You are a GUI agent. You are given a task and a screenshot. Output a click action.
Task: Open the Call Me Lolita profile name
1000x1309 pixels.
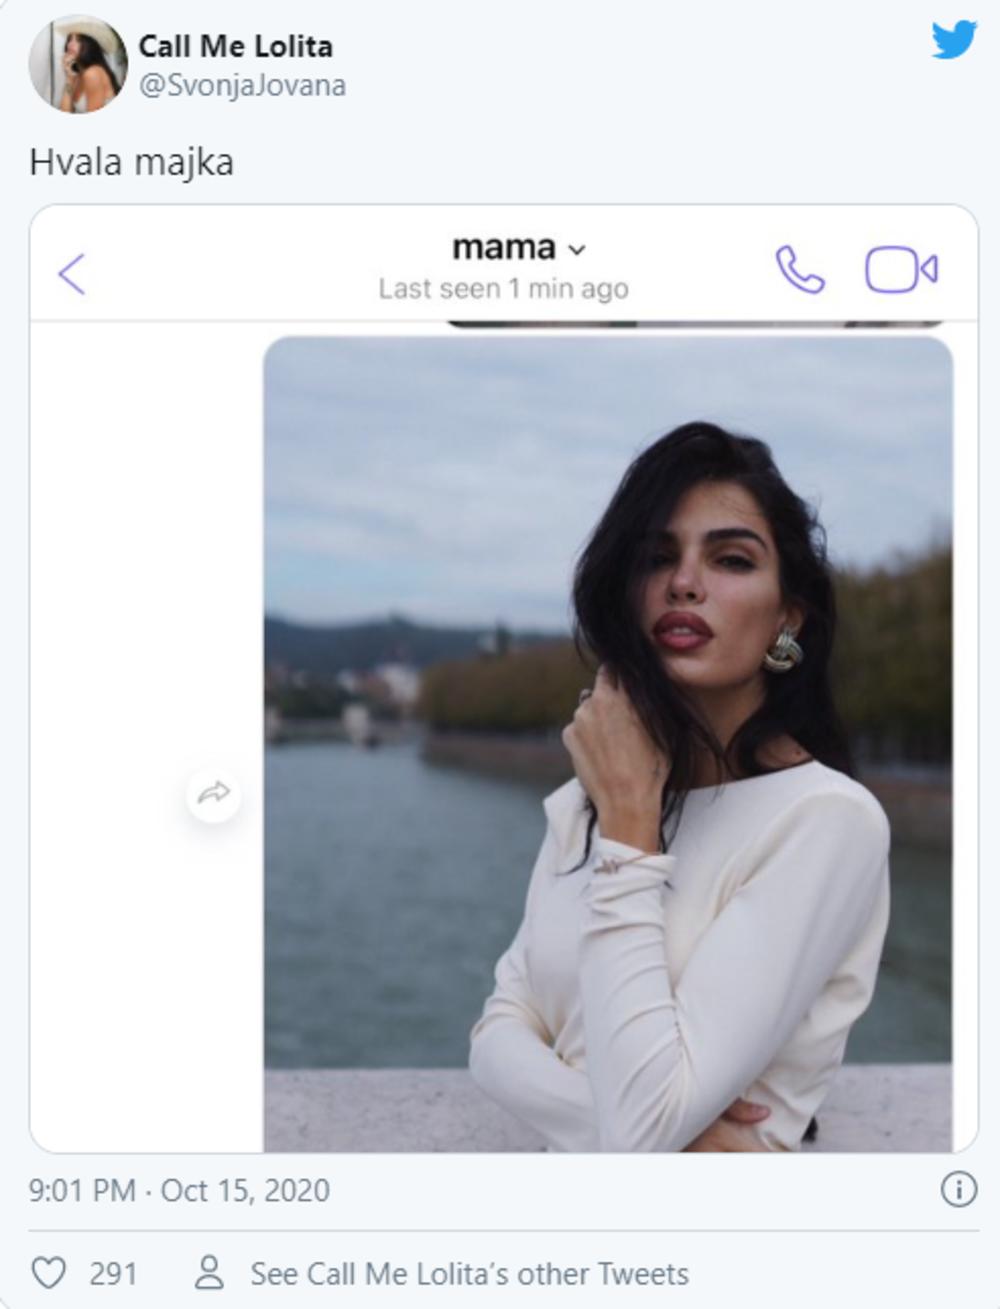pos(235,46)
